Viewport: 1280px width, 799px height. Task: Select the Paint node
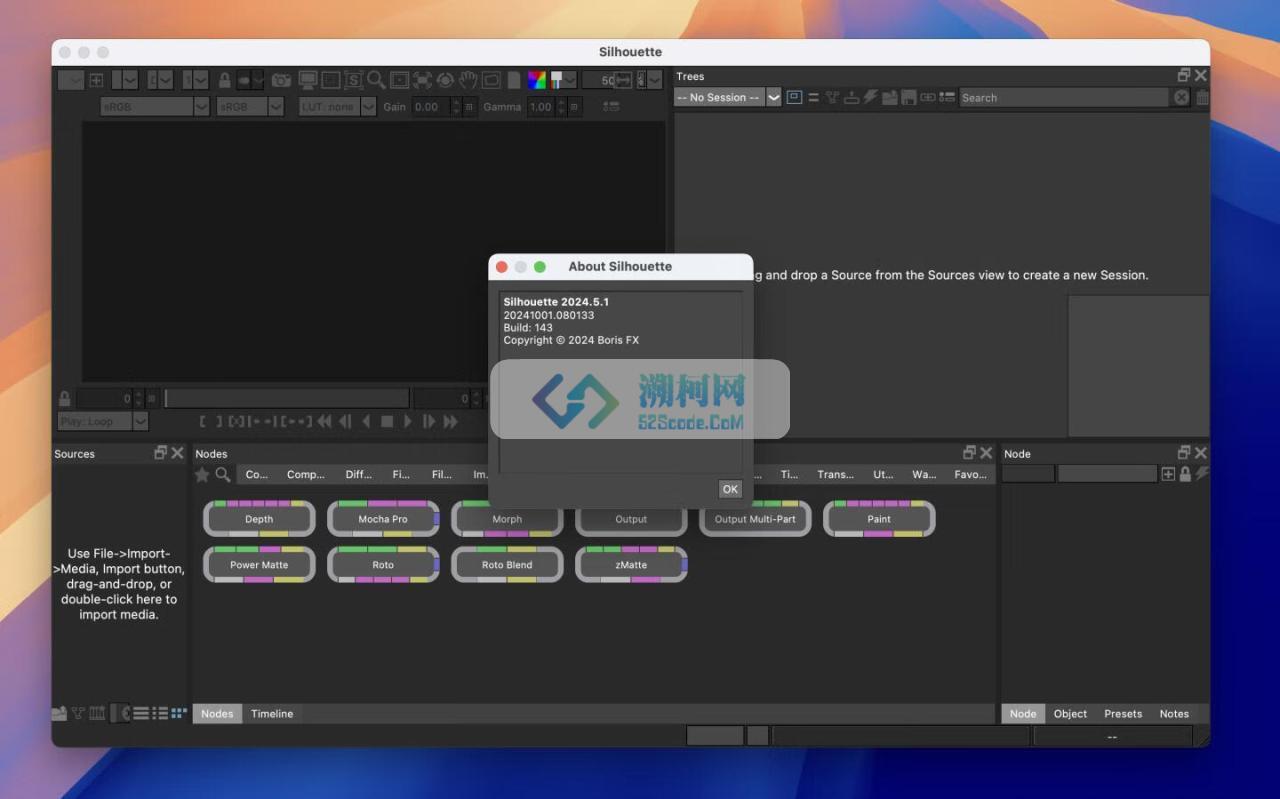(879, 519)
